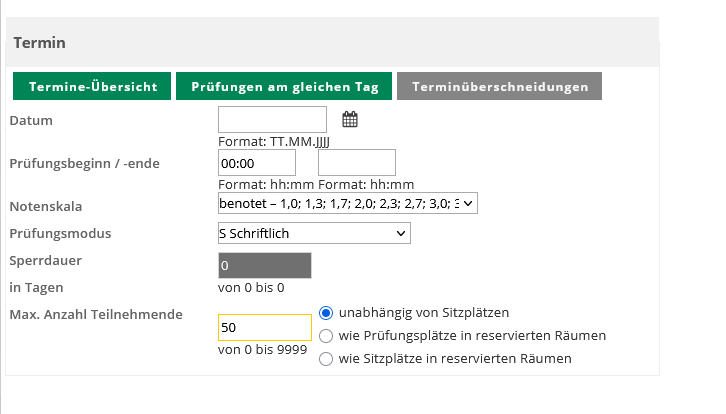The width and height of the screenshot is (726, 414).
Task: Choose 'wie Prüfungsplätze in reservierten Räumen' option
Action: pyautogui.click(x=326, y=336)
